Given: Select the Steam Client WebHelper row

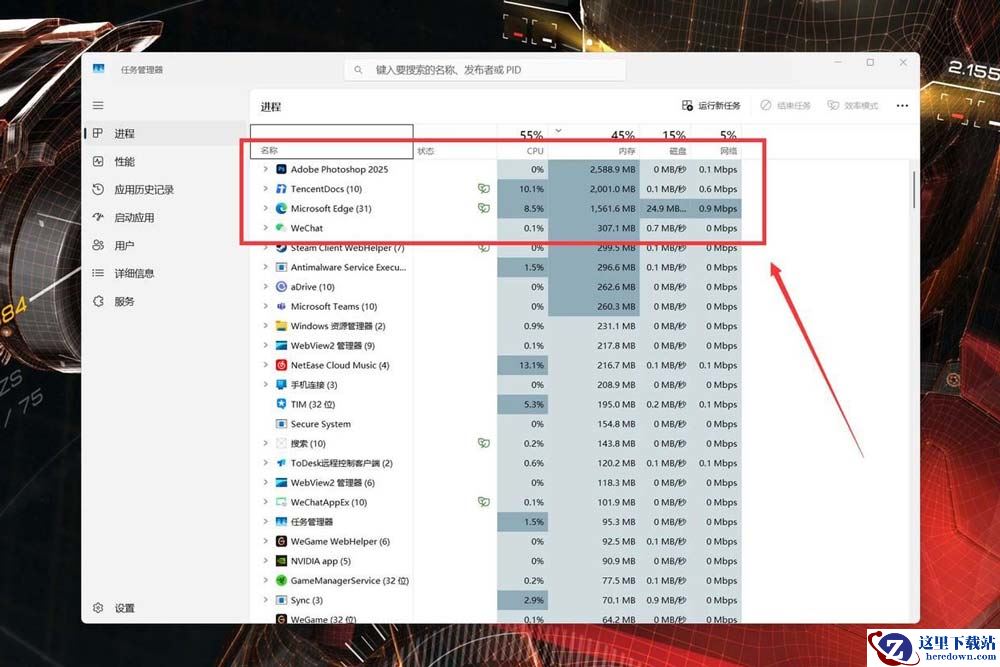Looking at the screenshot, I should [x=496, y=247].
